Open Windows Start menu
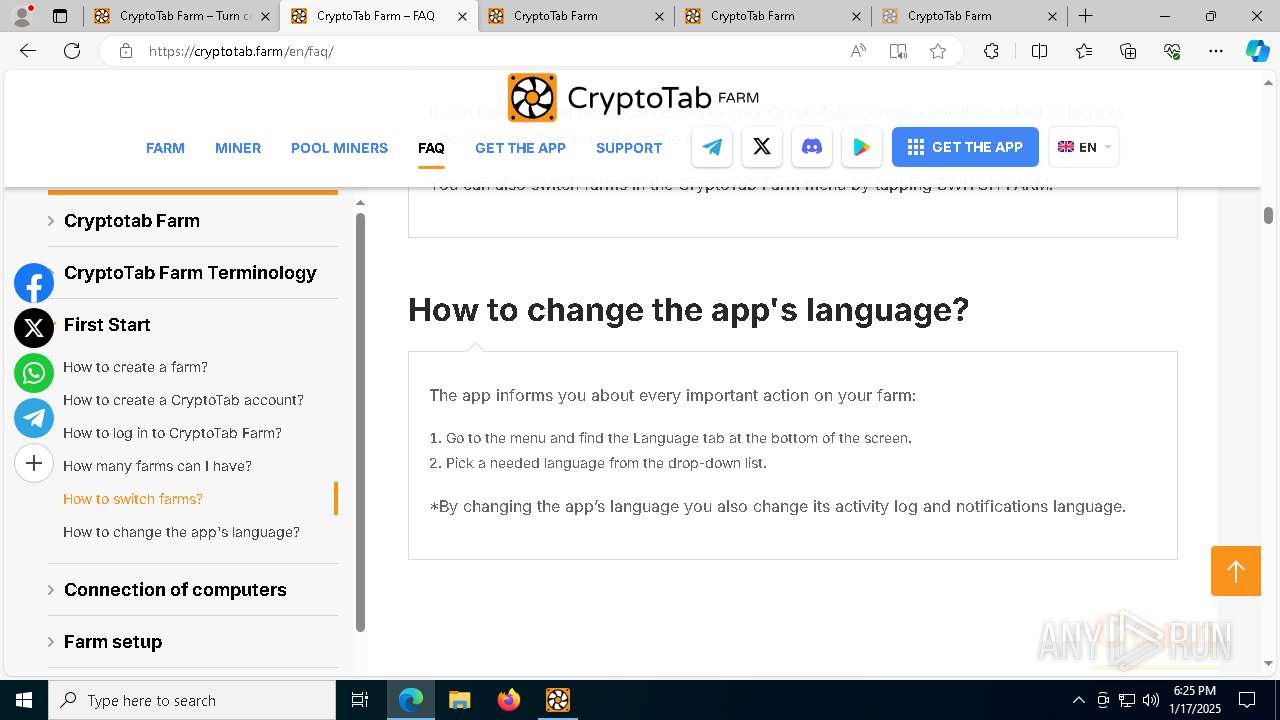Viewport: 1280px width, 720px height. tap(24, 700)
